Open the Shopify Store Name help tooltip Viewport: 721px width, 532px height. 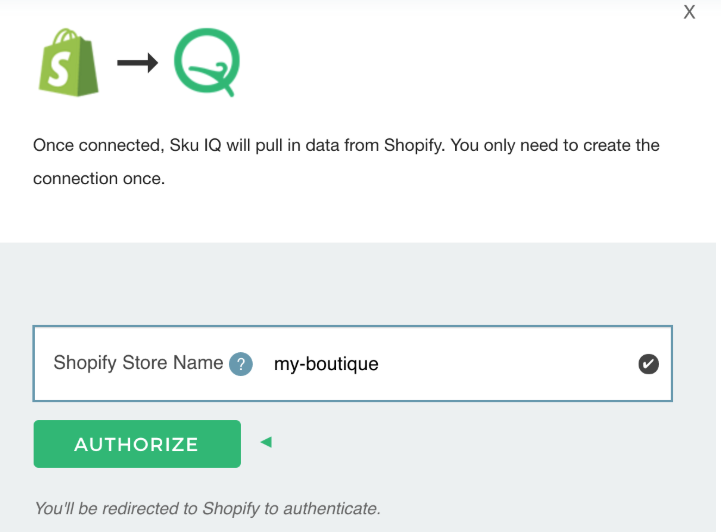241,364
